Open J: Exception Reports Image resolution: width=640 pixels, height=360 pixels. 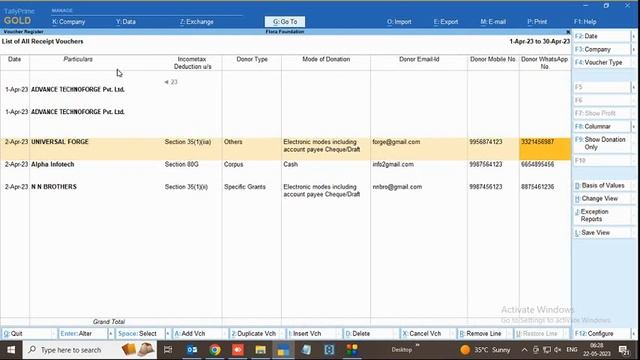coord(602,215)
